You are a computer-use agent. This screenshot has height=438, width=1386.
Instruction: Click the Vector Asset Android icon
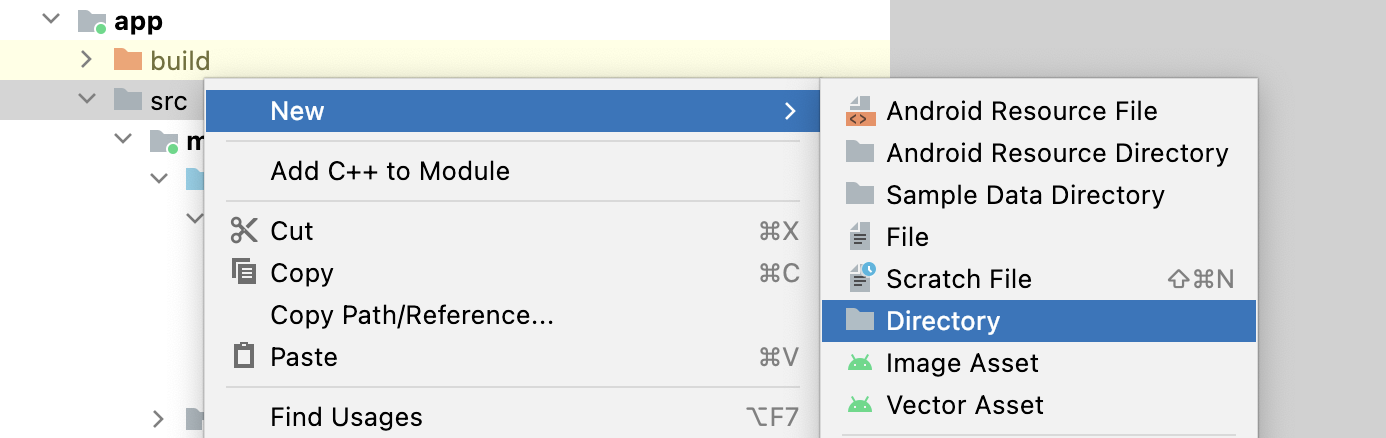tap(860, 405)
